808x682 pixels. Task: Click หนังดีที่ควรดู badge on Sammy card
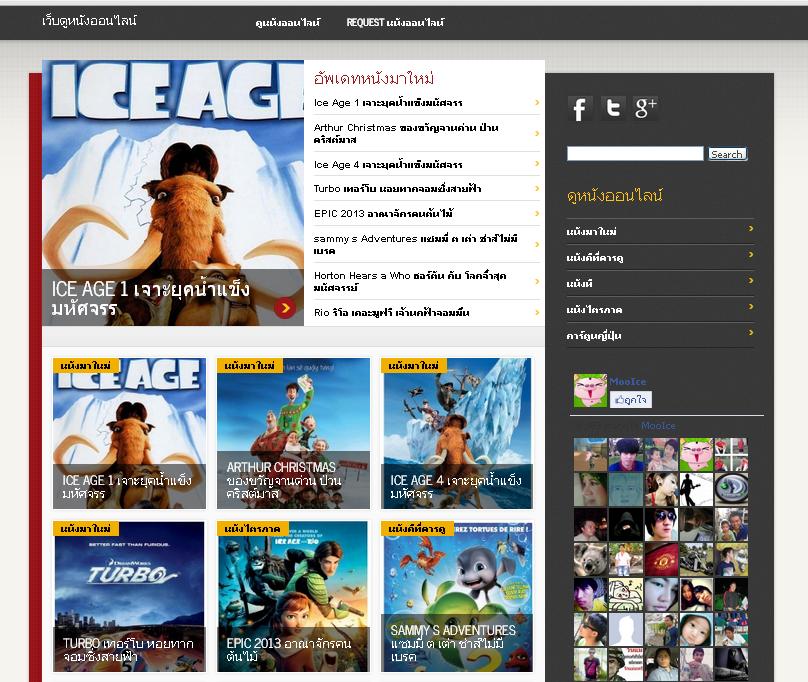(x=417, y=529)
